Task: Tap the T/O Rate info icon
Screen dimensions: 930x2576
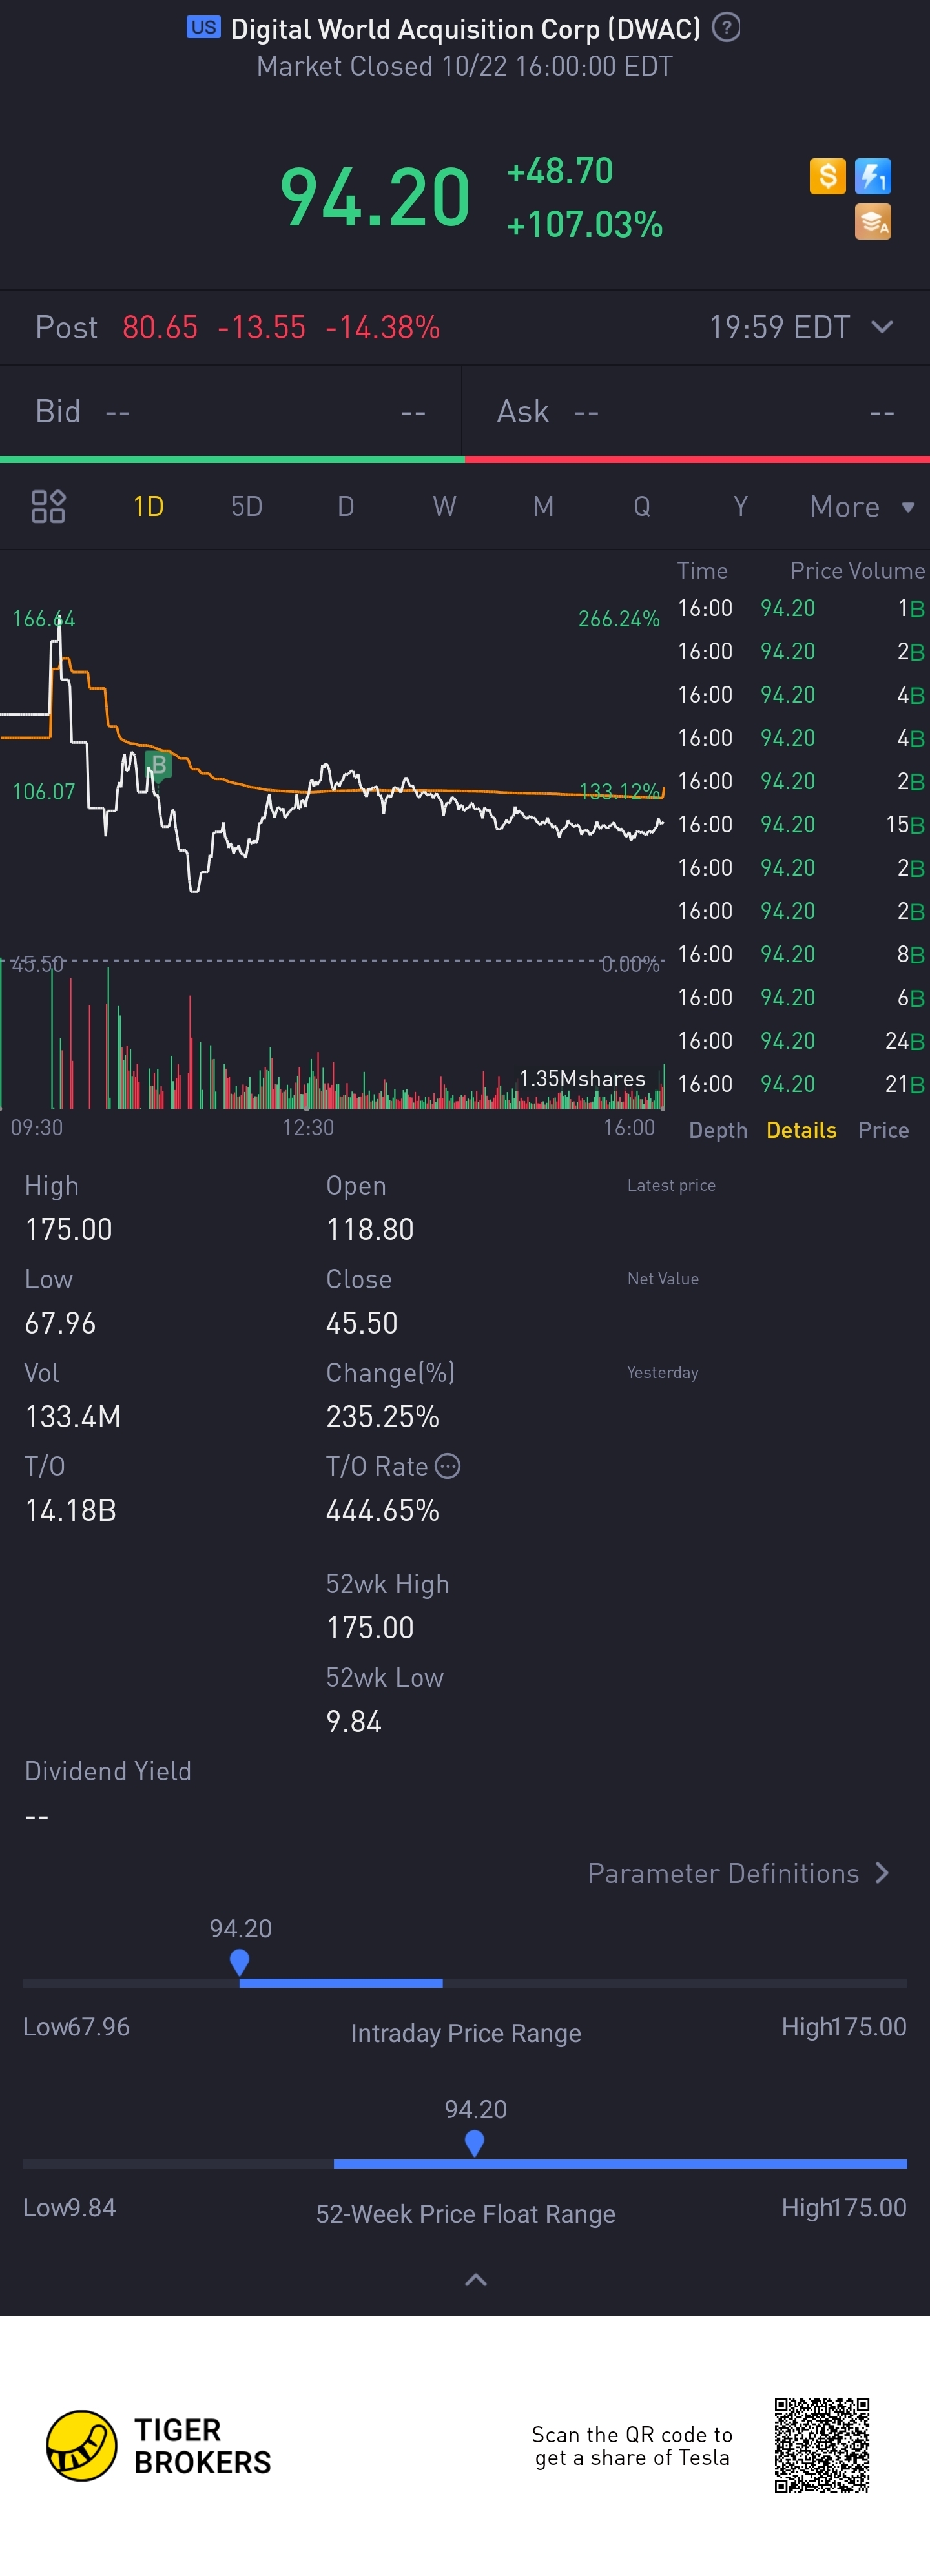Action: (x=448, y=1466)
